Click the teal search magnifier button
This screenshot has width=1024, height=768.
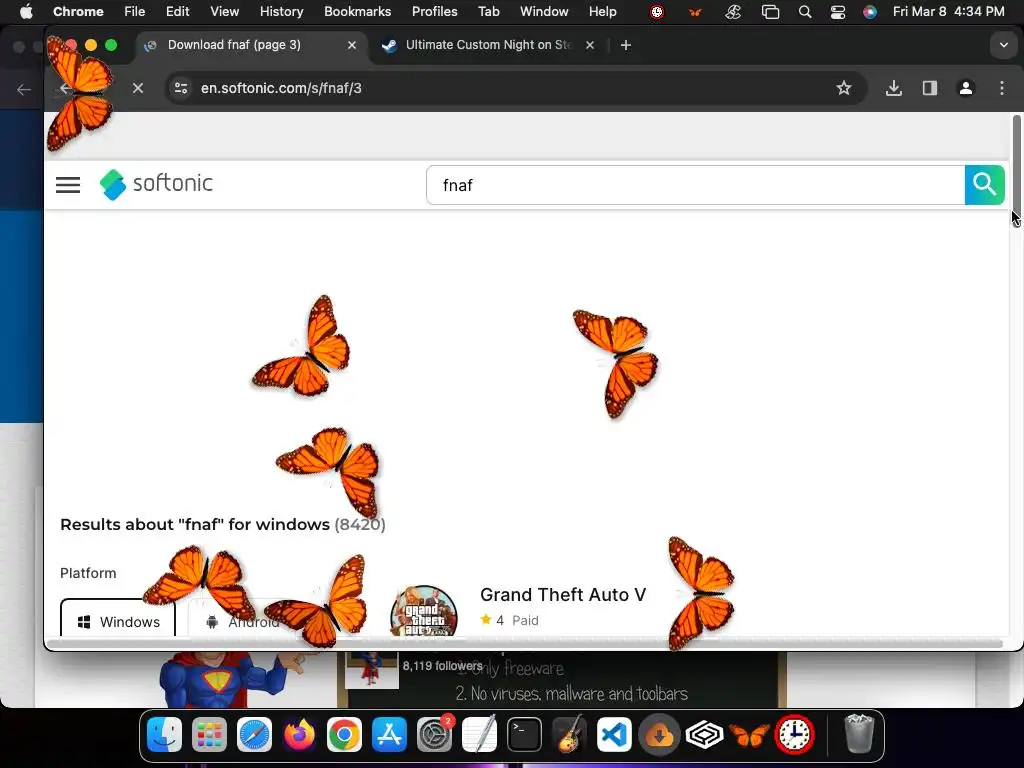[x=984, y=185]
